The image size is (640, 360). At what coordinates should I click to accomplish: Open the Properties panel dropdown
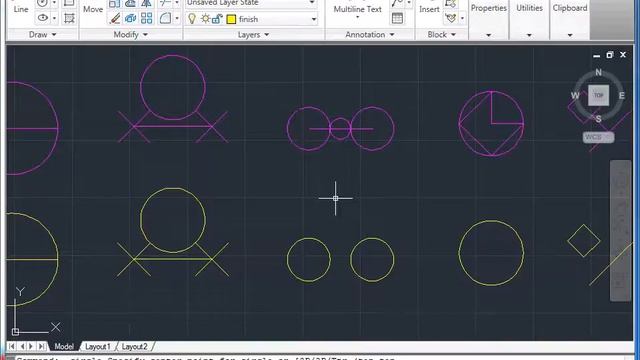[x=489, y=35]
